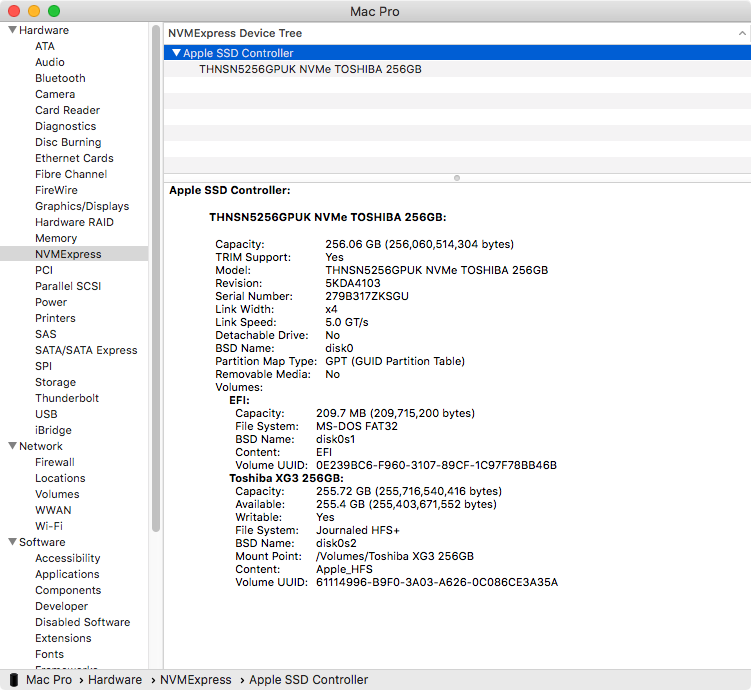Show Power information
Screen dimensions: 751x690
(x=51, y=302)
